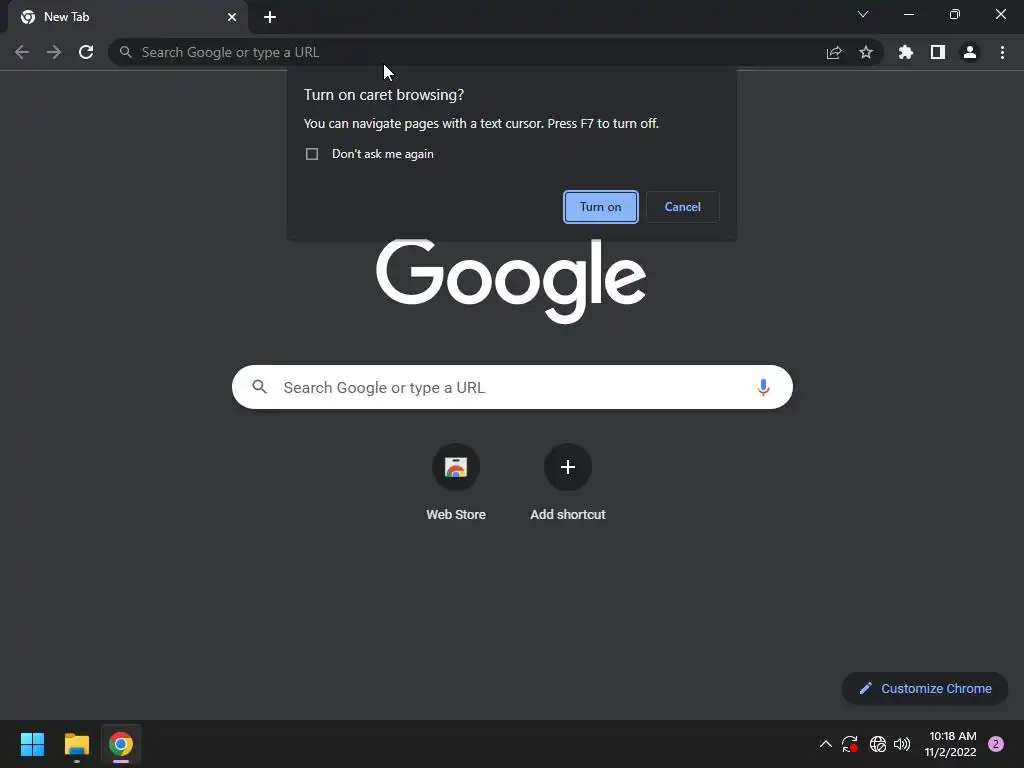Viewport: 1024px width, 768px height.
Task: Click the Add shortcut plus icon
Action: 568,467
